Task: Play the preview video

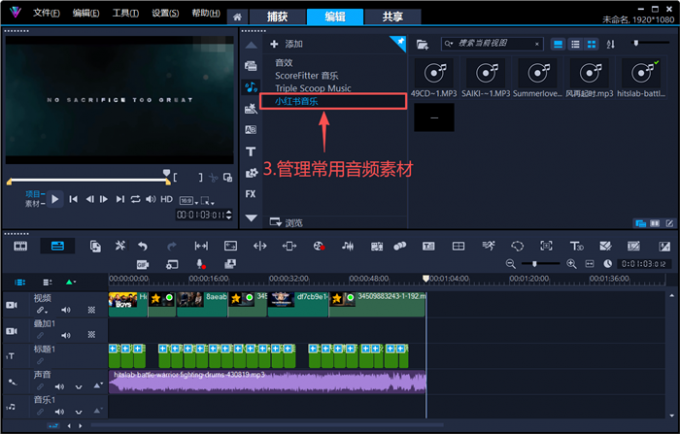Action: click(x=55, y=199)
